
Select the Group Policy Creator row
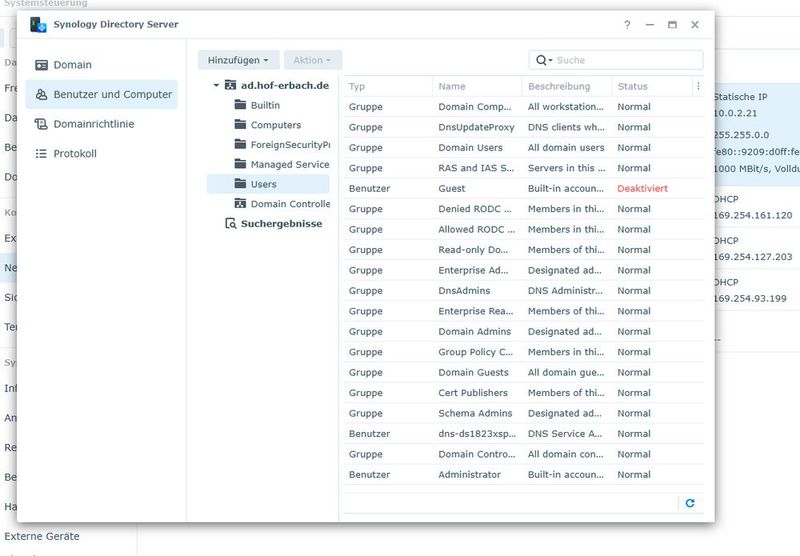[x=524, y=352]
